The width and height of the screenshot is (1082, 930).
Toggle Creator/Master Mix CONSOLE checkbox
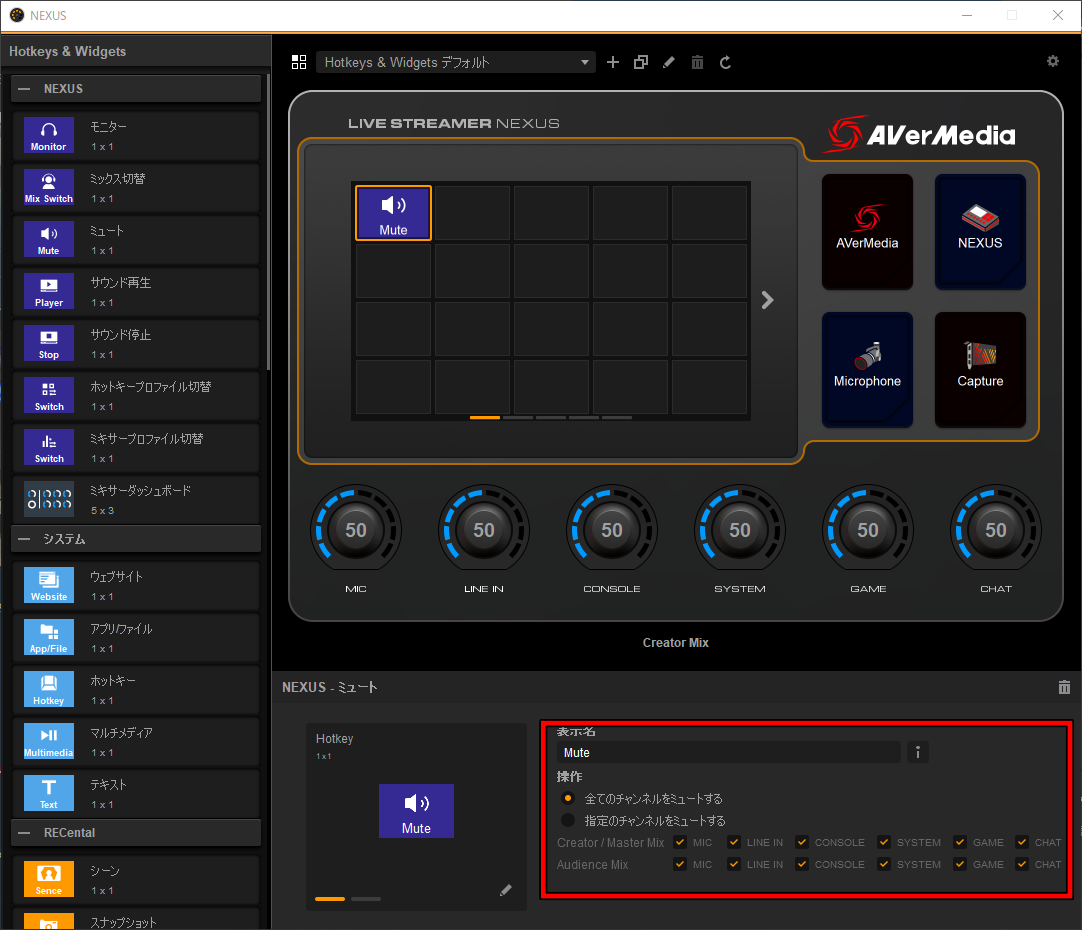[x=802, y=842]
